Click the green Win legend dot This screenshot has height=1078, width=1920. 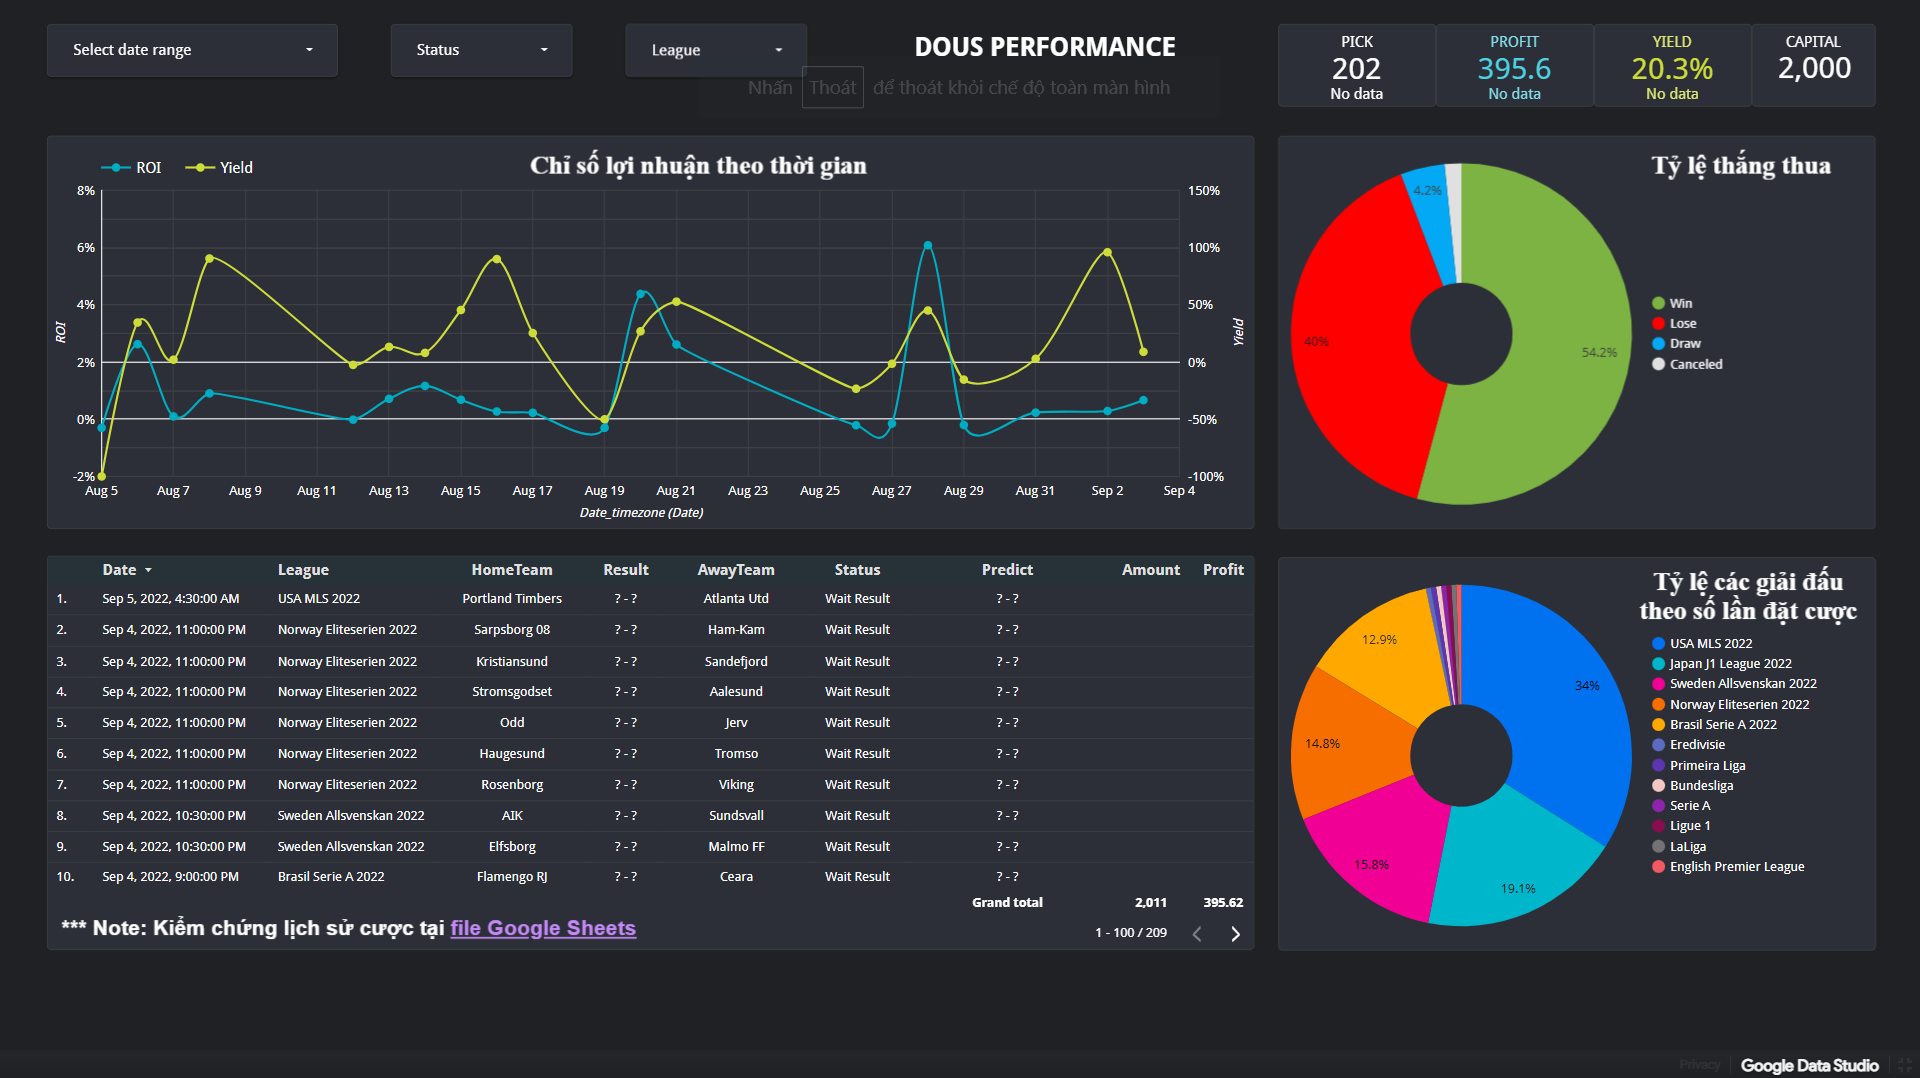pos(1658,304)
